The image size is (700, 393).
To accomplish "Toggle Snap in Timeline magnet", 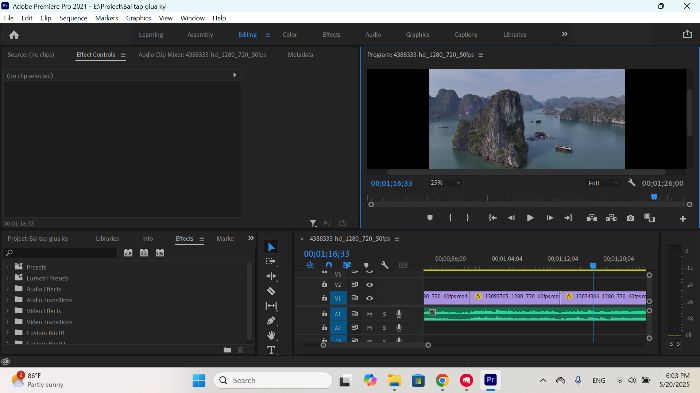I will (x=329, y=265).
